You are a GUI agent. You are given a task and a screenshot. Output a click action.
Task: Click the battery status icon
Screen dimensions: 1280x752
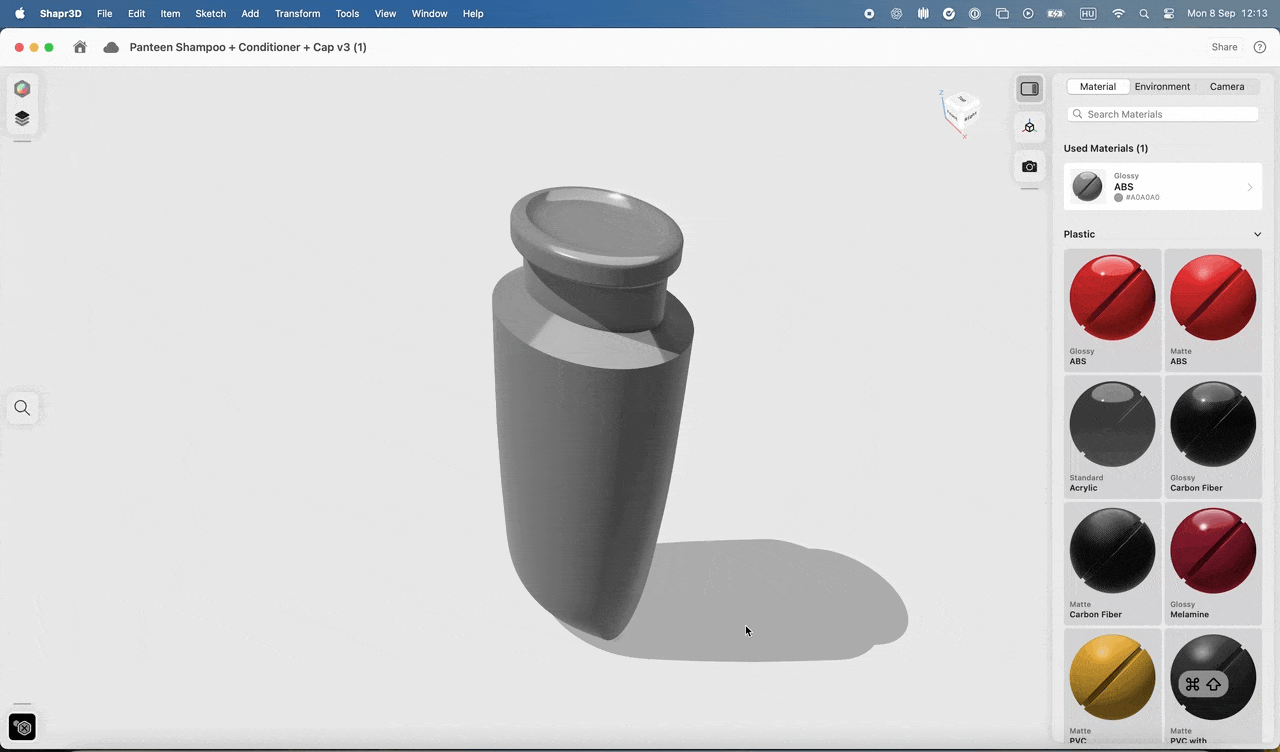pyautogui.click(x=1056, y=13)
